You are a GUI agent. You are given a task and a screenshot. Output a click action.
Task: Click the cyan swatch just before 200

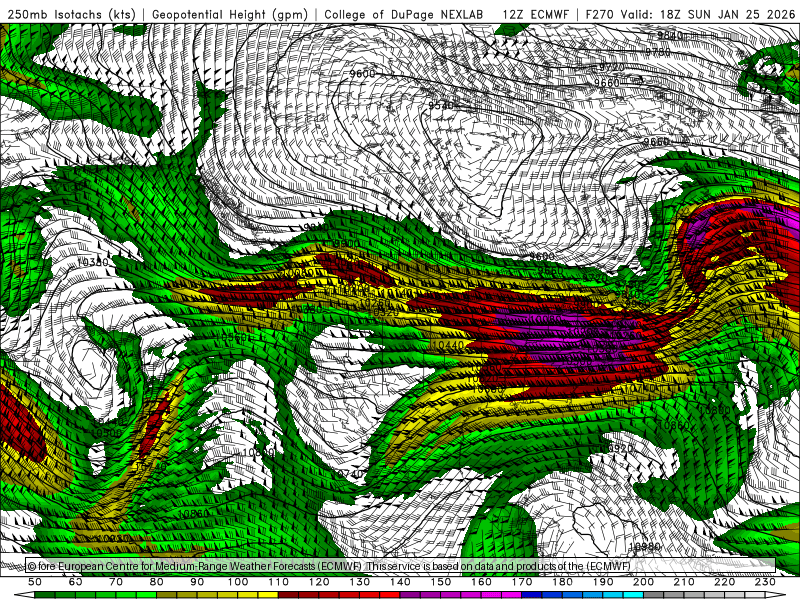[x=634, y=595]
